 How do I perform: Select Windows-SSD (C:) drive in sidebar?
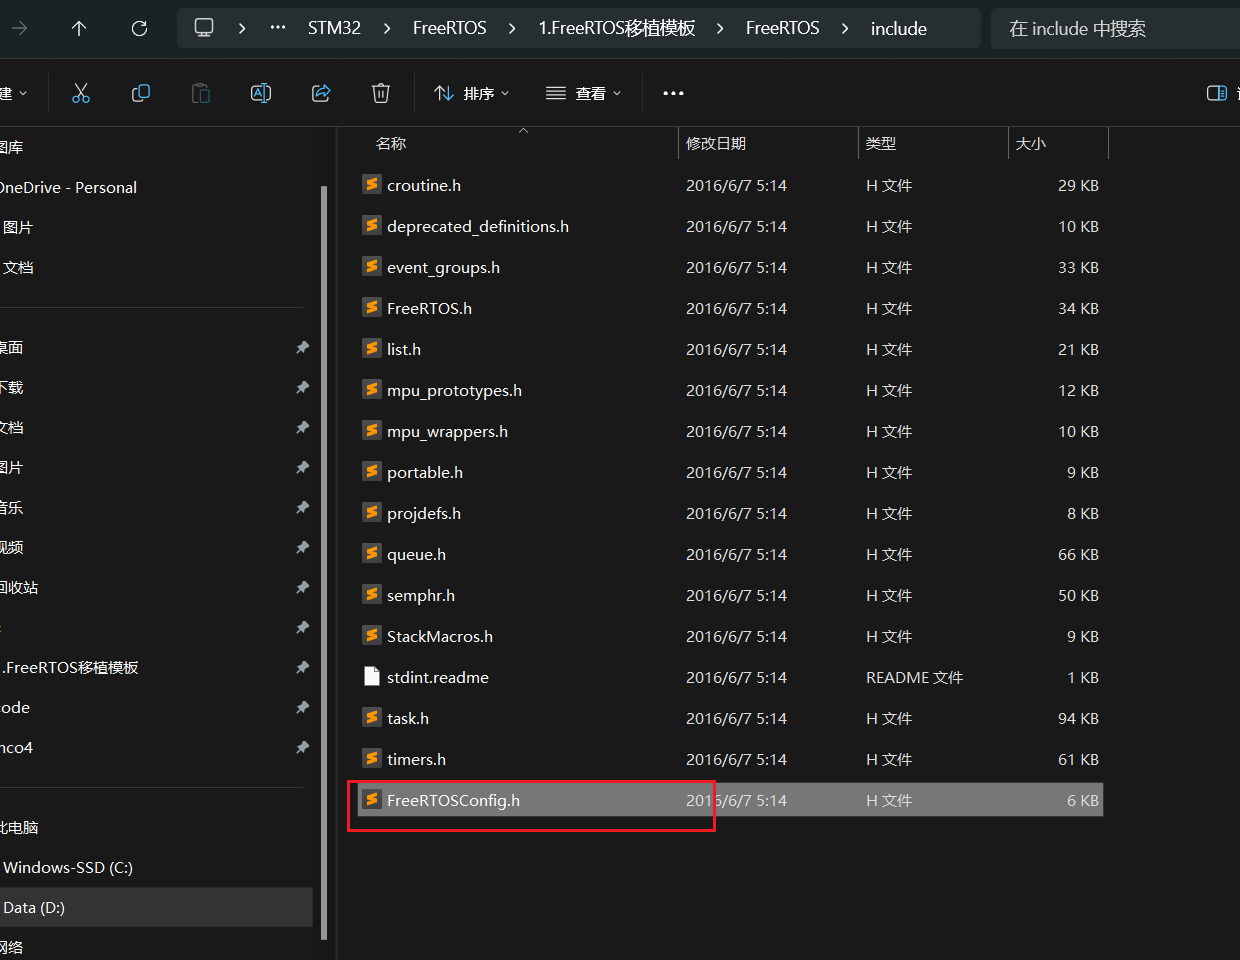[x=68, y=867]
